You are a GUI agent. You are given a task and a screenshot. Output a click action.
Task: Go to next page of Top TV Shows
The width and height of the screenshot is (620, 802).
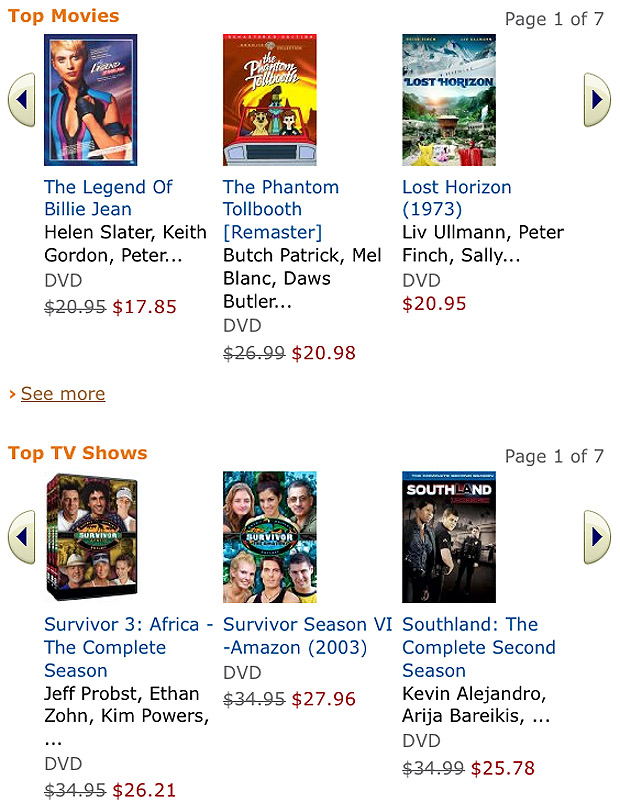597,537
